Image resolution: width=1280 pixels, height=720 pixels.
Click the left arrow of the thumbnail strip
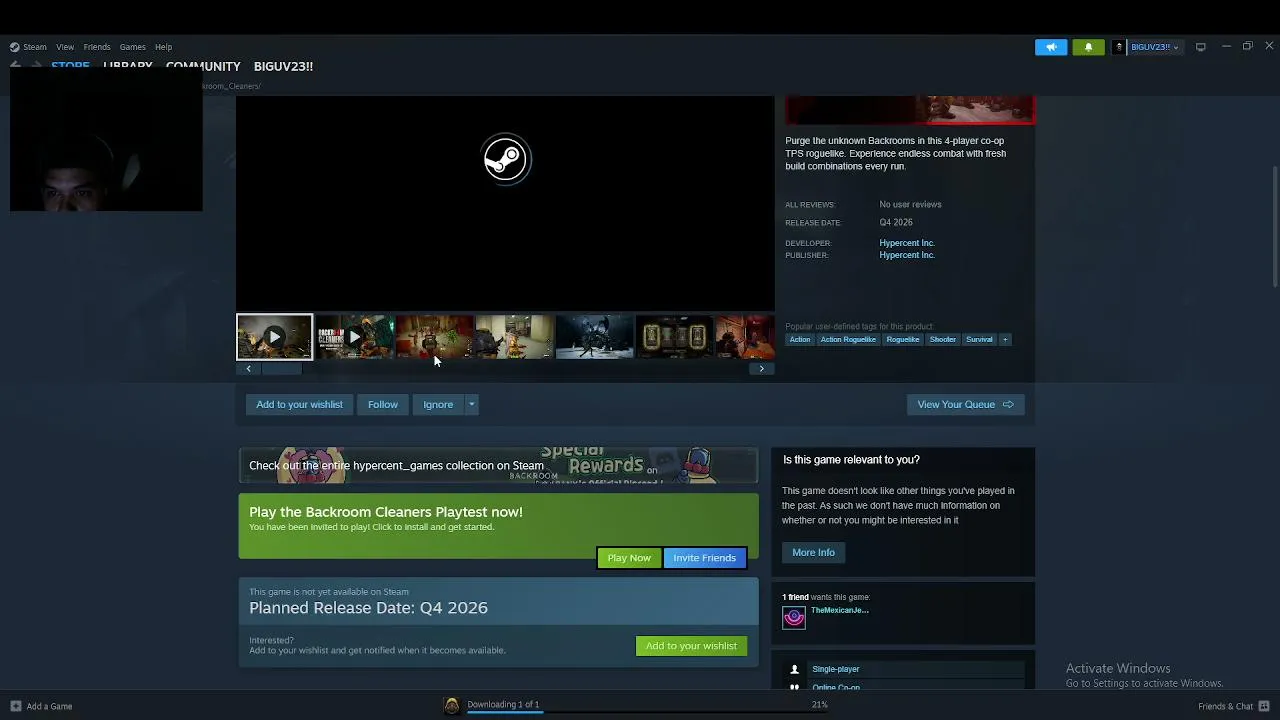[249, 369]
